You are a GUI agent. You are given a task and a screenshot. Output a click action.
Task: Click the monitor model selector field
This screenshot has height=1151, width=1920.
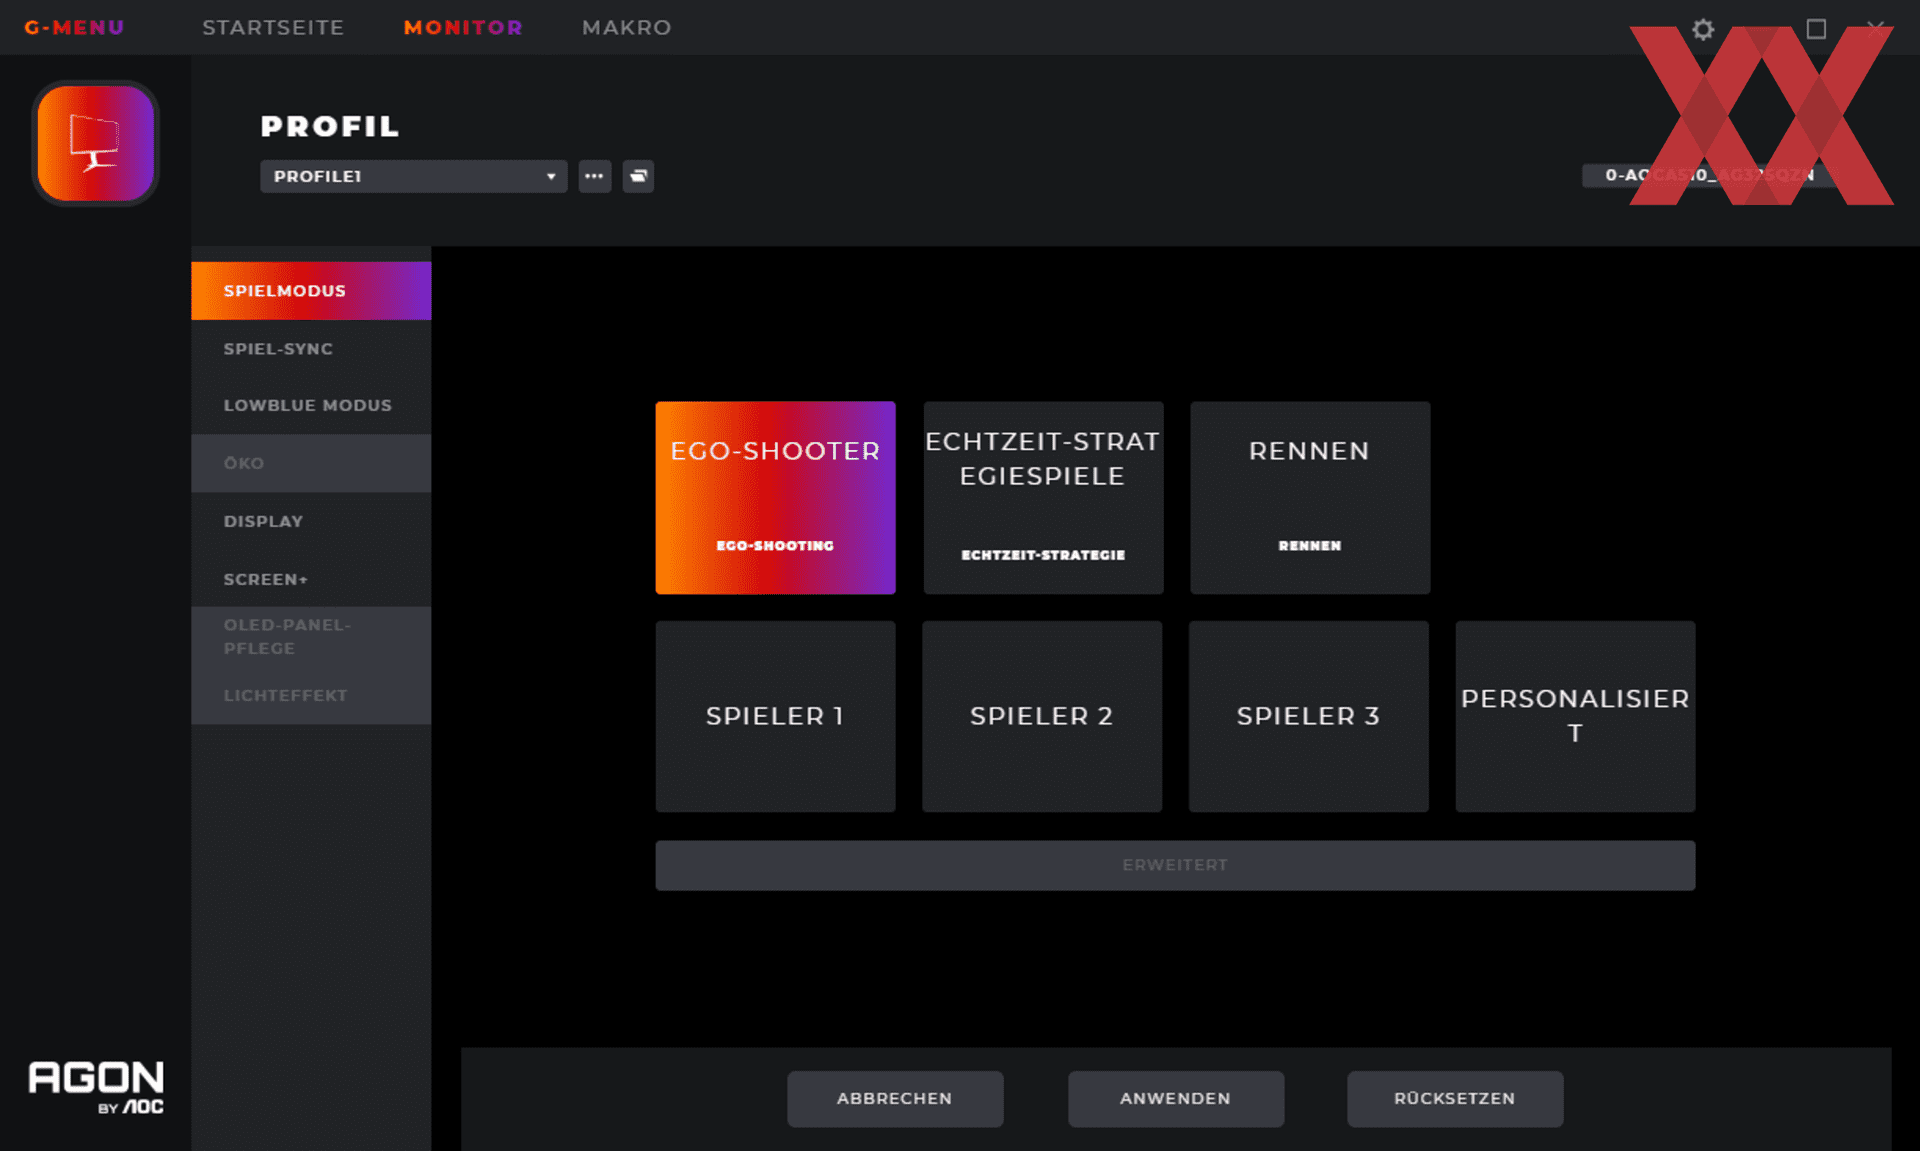point(1710,175)
